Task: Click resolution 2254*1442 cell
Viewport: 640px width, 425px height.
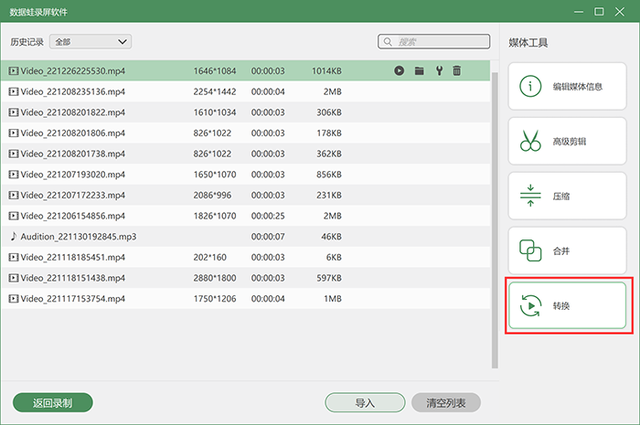Action: click(x=215, y=92)
